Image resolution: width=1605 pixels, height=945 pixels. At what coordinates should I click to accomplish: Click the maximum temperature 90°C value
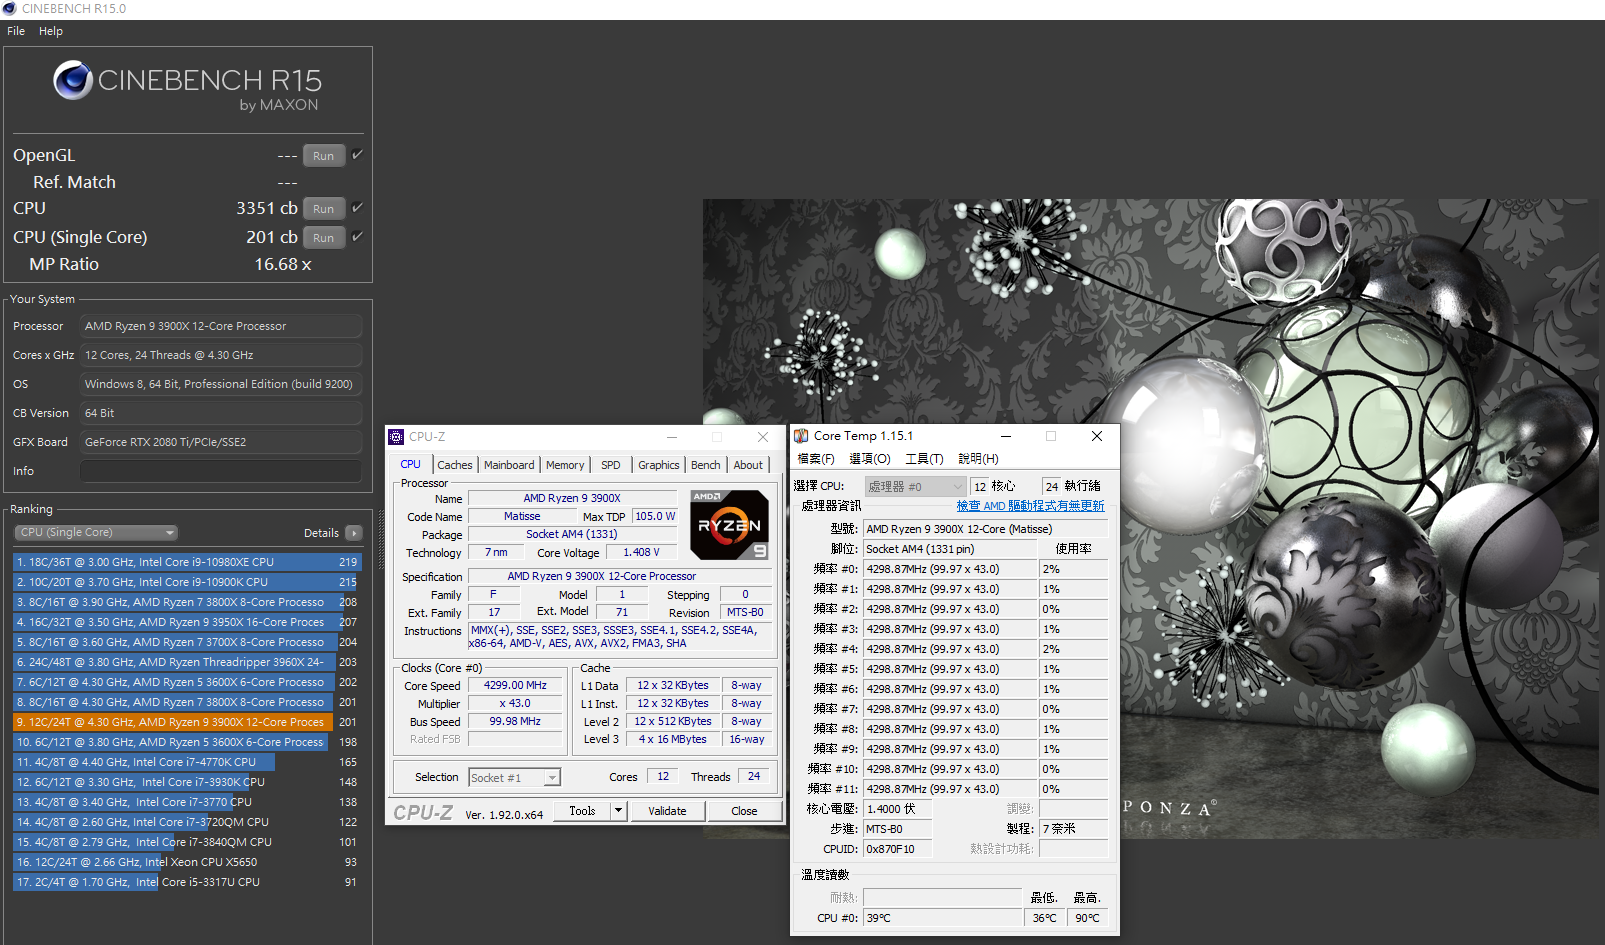click(1087, 918)
